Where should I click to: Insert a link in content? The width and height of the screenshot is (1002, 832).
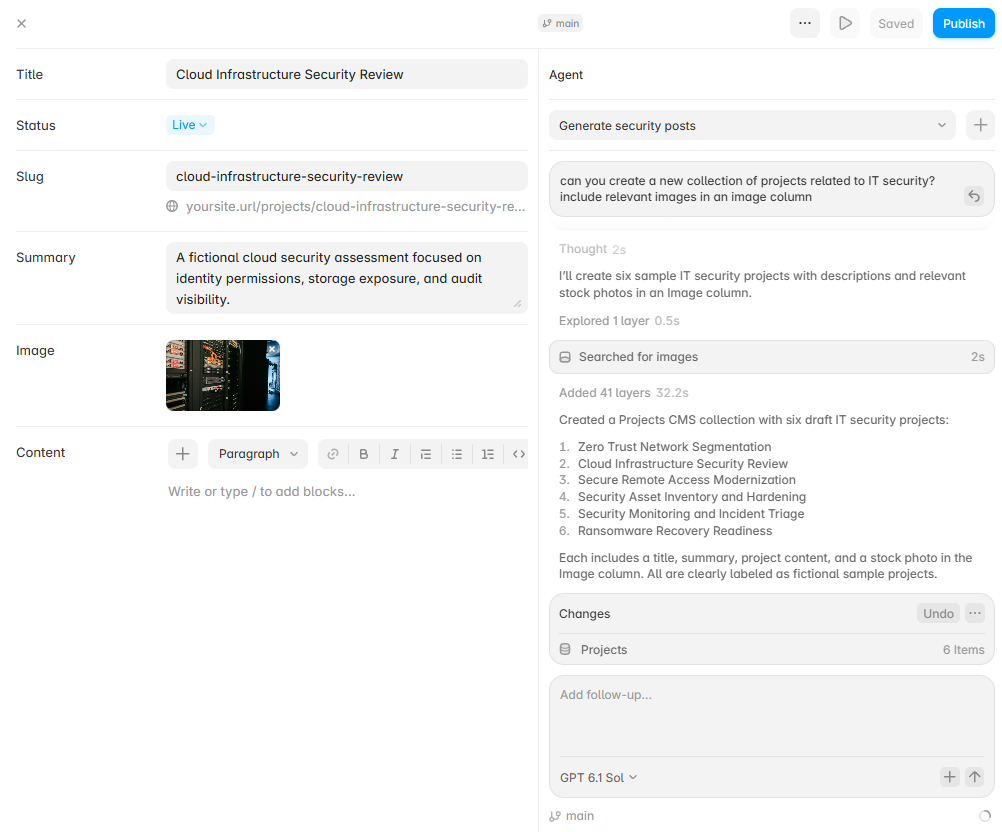click(333, 454)
